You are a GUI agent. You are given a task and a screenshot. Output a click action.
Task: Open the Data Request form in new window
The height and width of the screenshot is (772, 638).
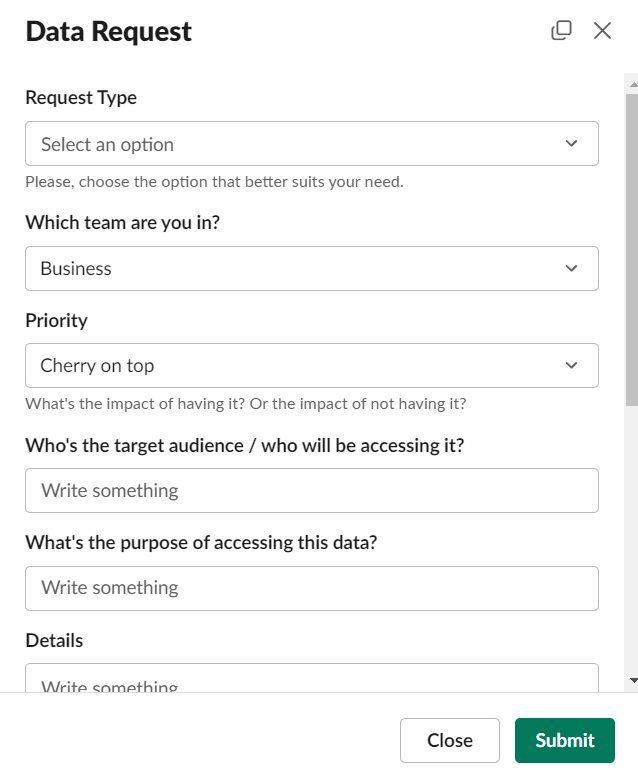562,30
